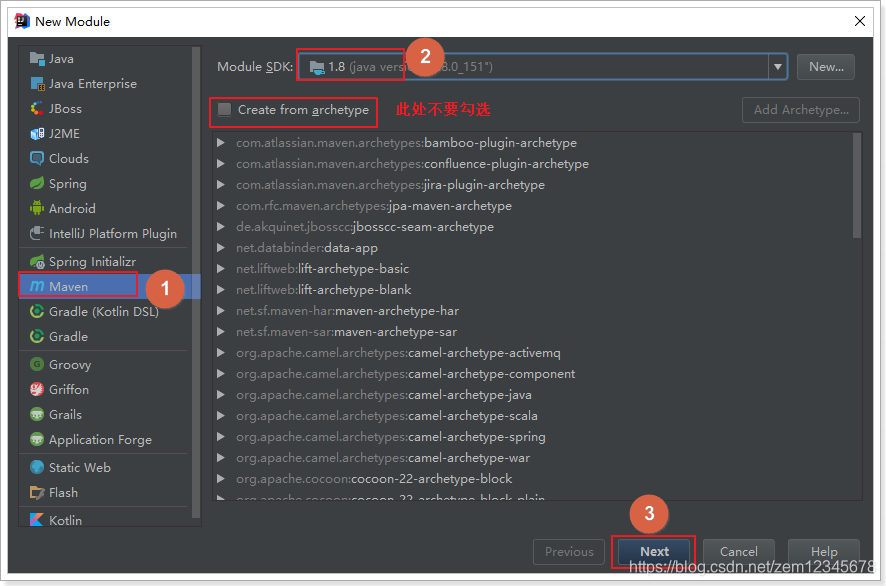Click the New... SDK button
This screenshot has width=886, height=586.
[x=826, y=67]
